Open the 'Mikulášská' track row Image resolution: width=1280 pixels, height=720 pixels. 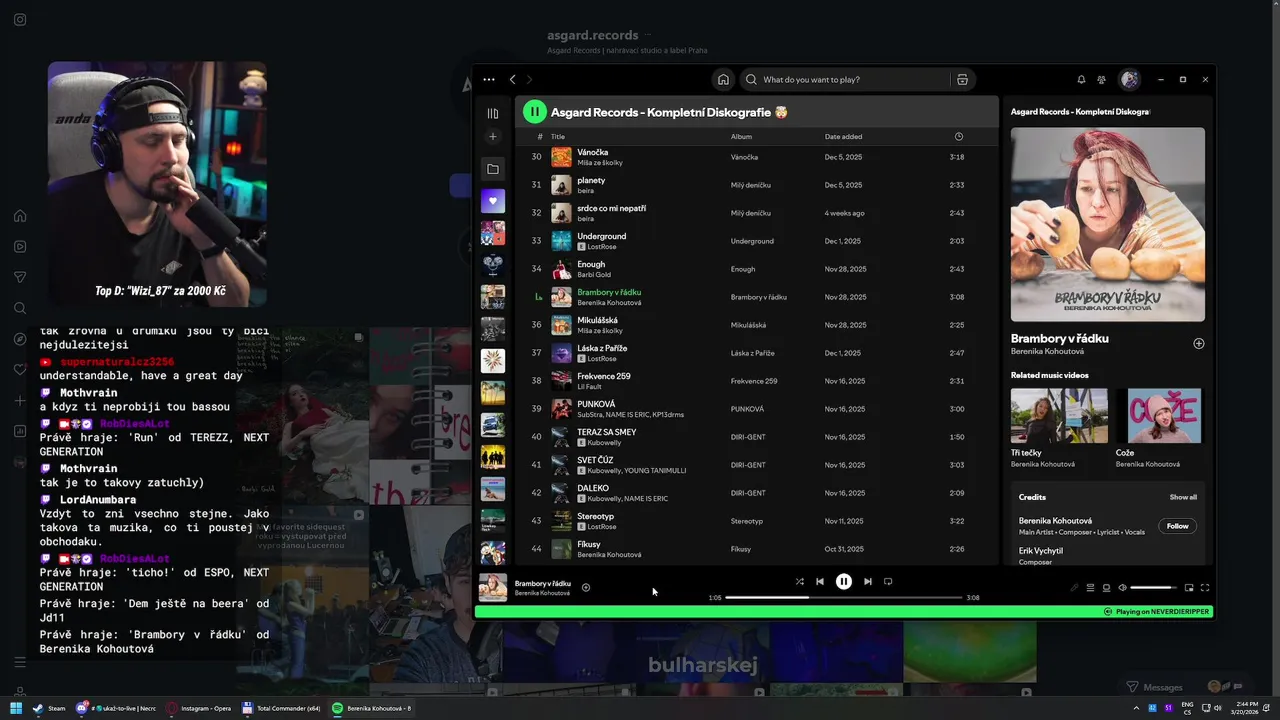(757, 325)
